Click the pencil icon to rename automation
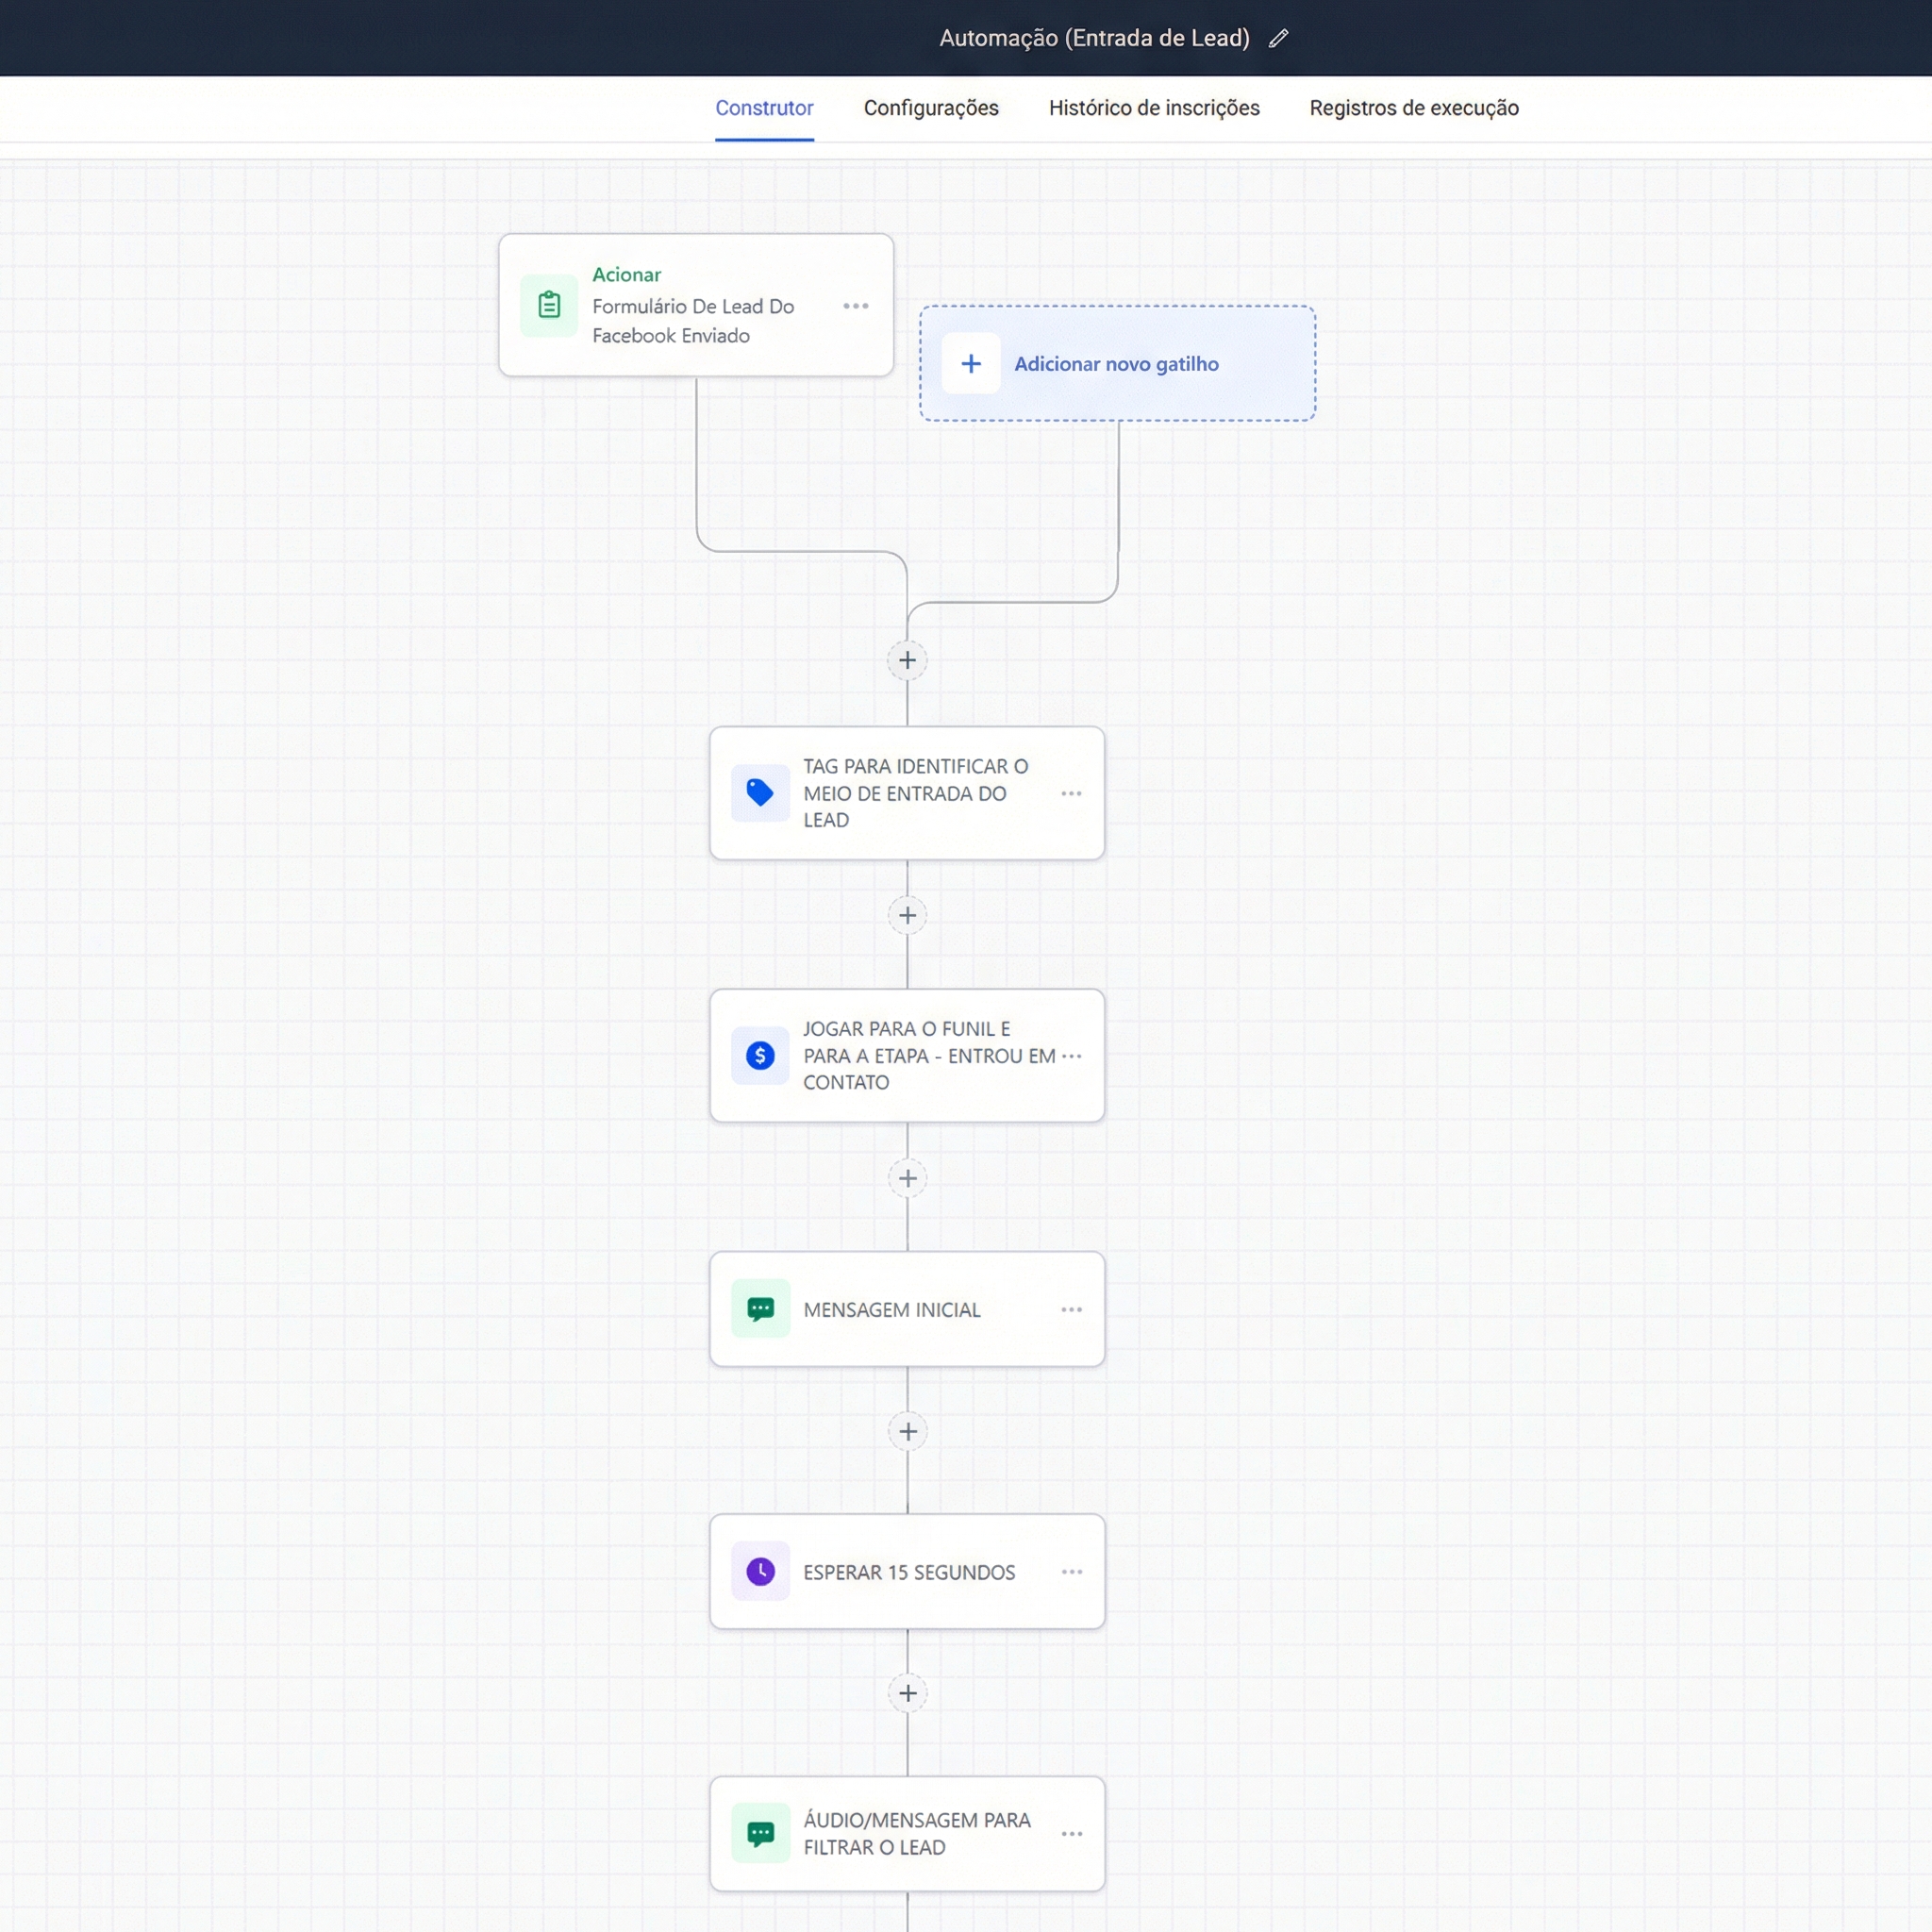The image size is (1932, 1932). [1278, 39]
